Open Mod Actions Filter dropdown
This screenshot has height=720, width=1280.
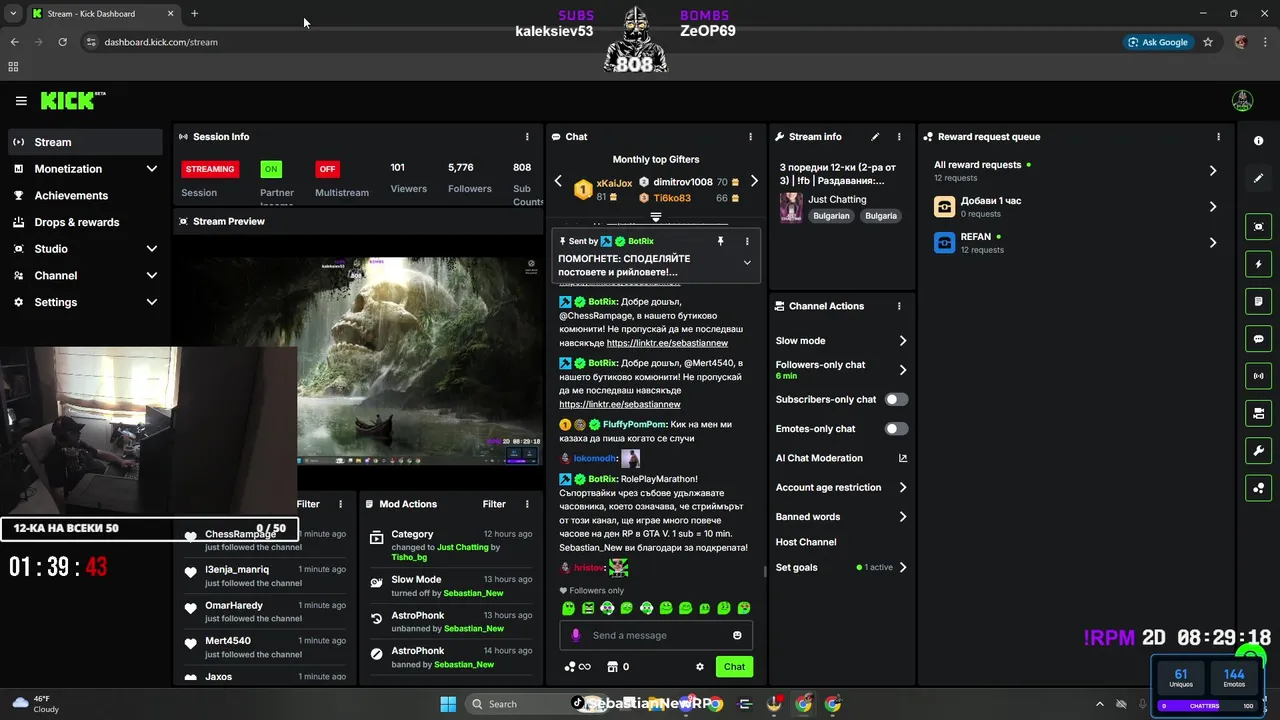click(x=494, y=504)
